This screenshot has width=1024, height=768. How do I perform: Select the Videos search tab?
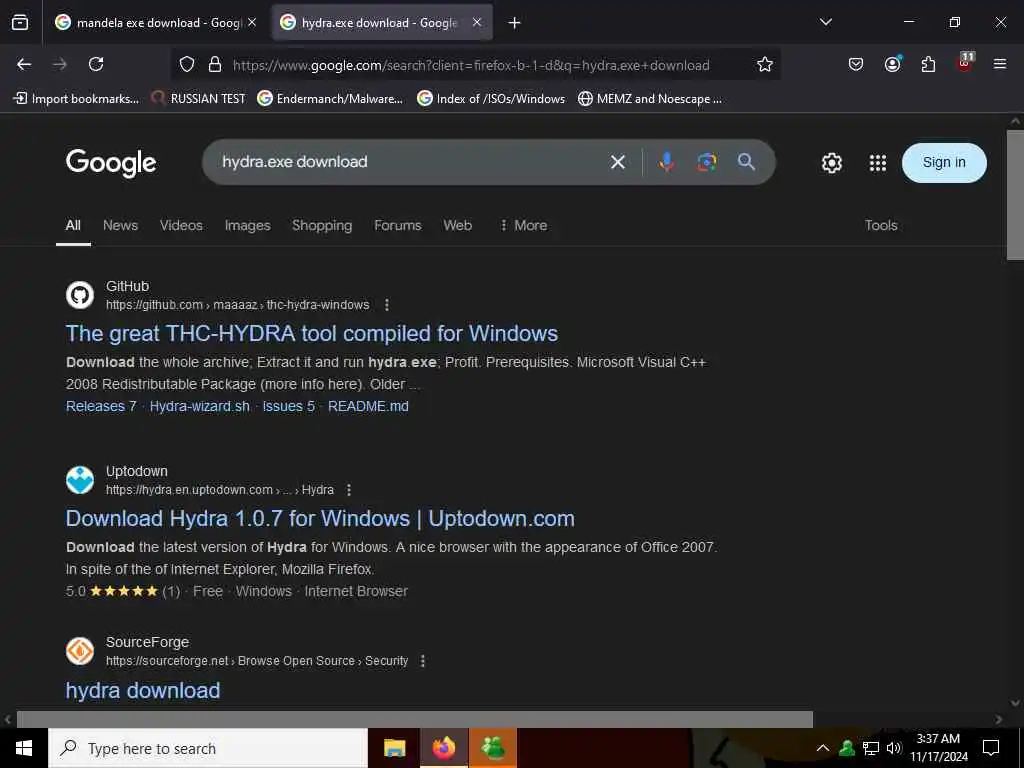[x=181, y=225]
